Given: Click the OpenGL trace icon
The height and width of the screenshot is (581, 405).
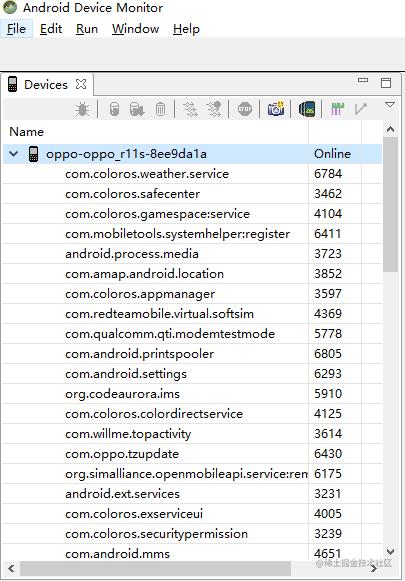Looking at the screenshot, I should point(360,109).
